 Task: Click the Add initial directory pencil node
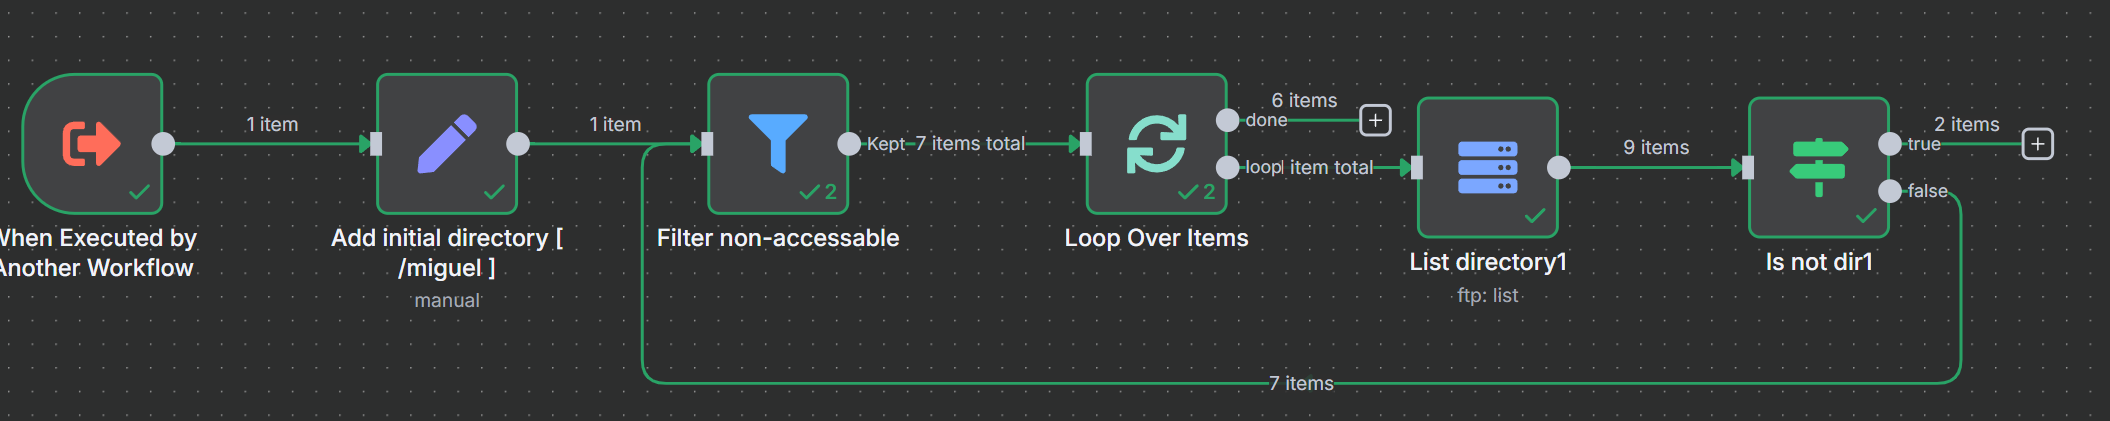pos(446,143)
